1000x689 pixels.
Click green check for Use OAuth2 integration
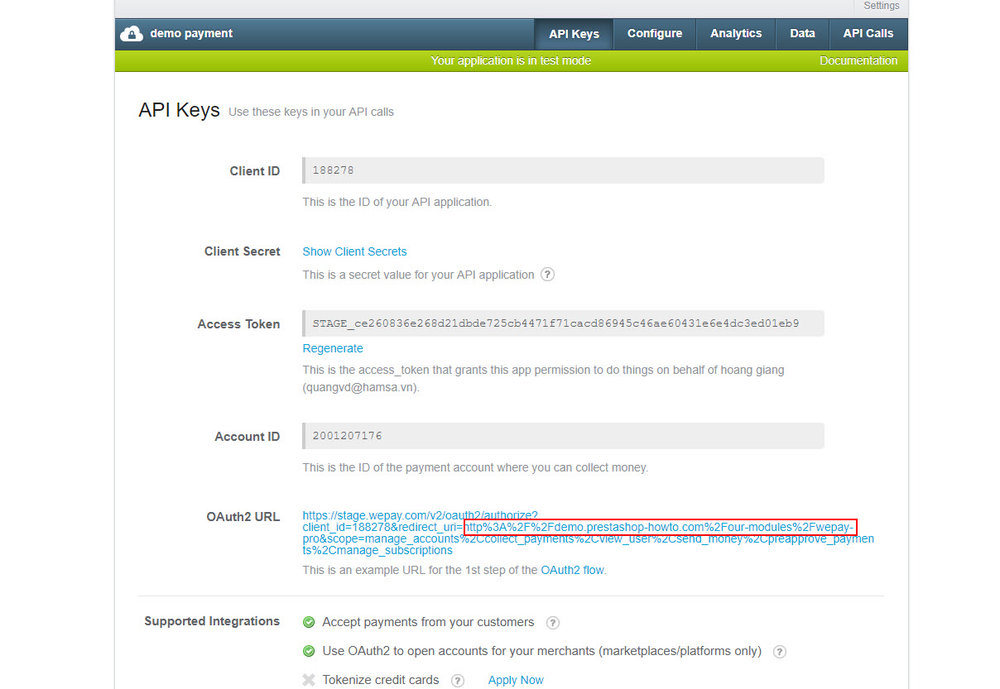[309, 651]
